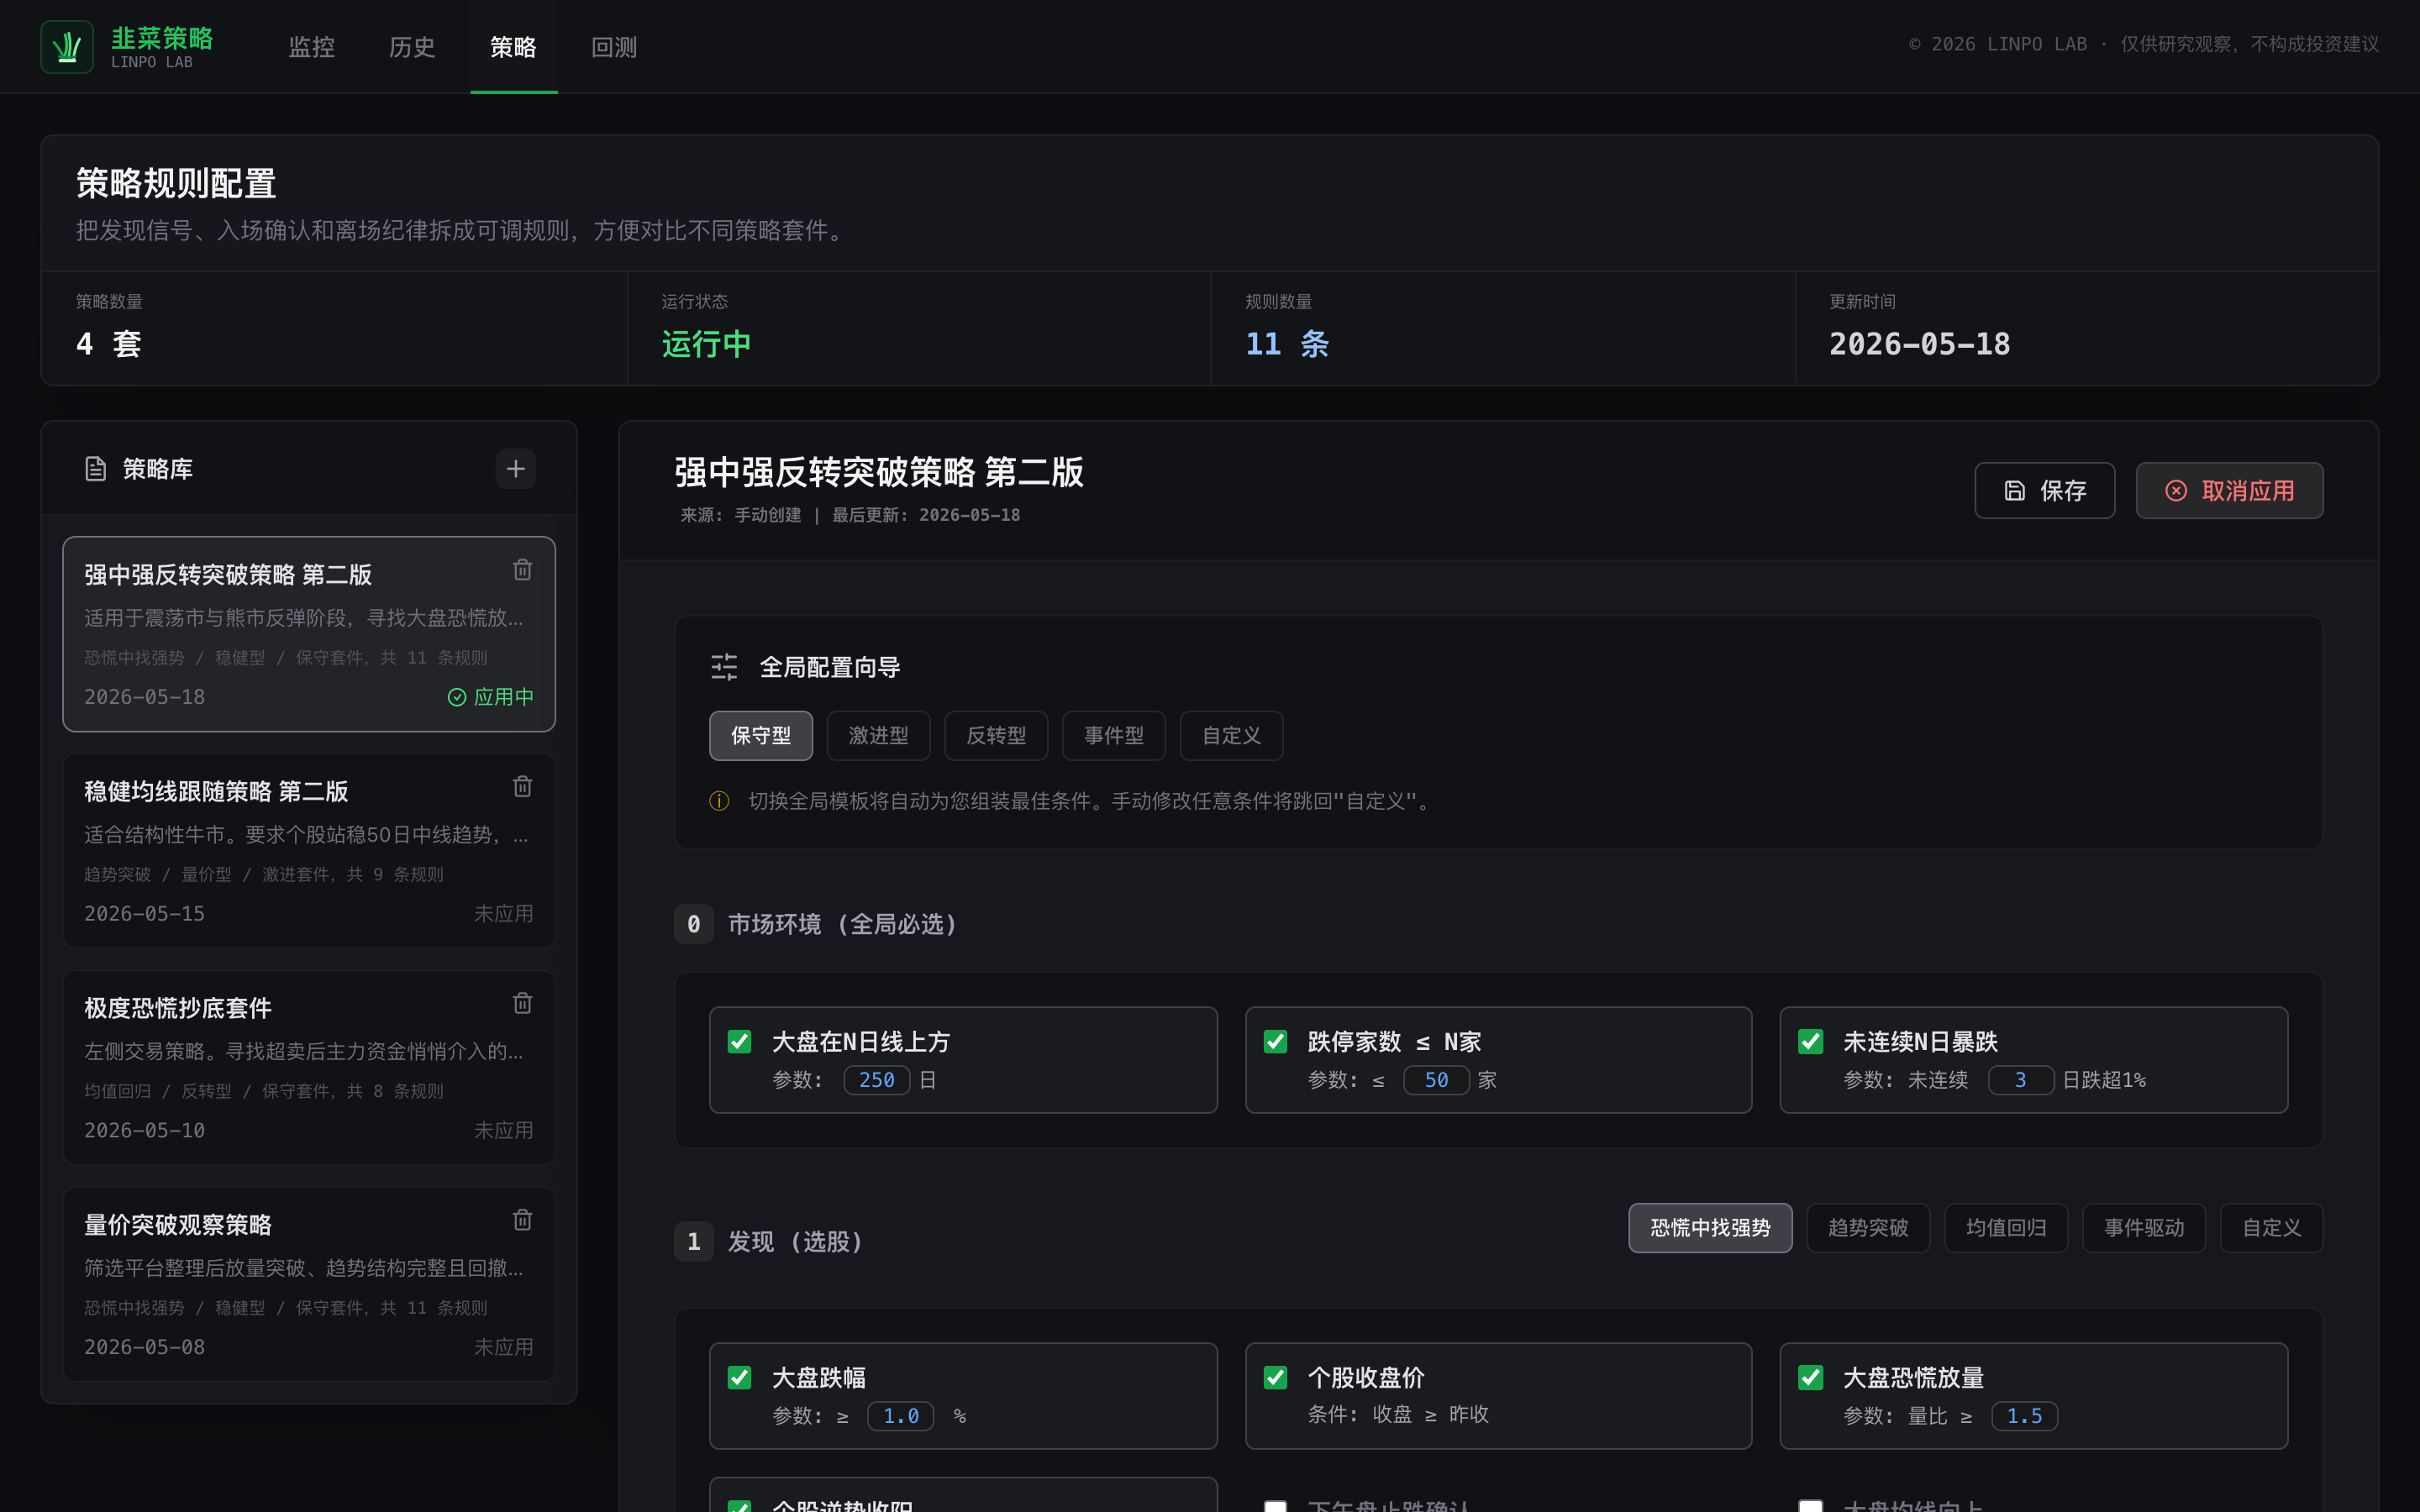The height and width of the screenshot is (1512, 2420).
Task: Uncheck 未连续N日暴跌 condition
Action: tap(1810, 1042)
